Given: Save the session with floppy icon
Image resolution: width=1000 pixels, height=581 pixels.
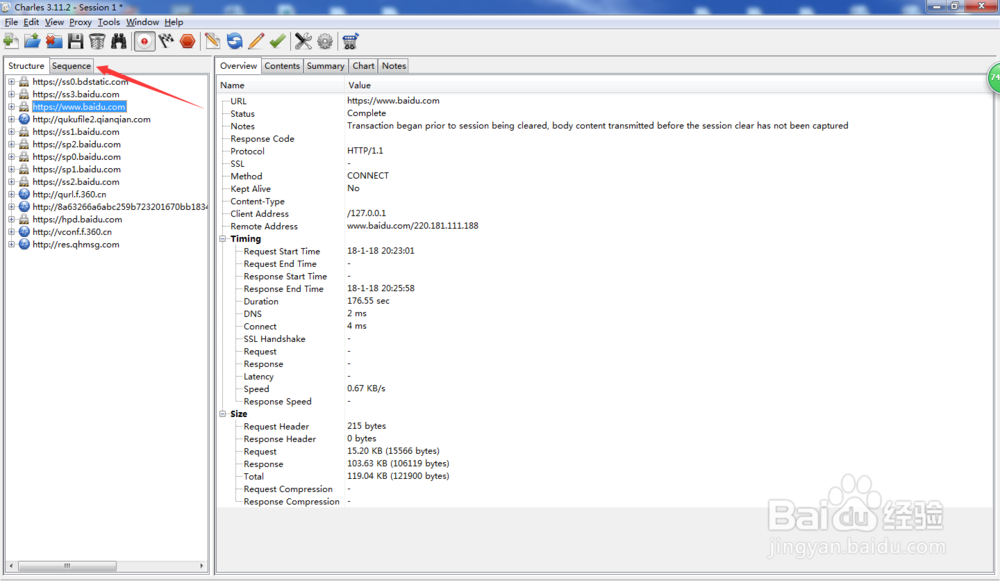Looking at the screenshot, I should [x=75, y=41].
